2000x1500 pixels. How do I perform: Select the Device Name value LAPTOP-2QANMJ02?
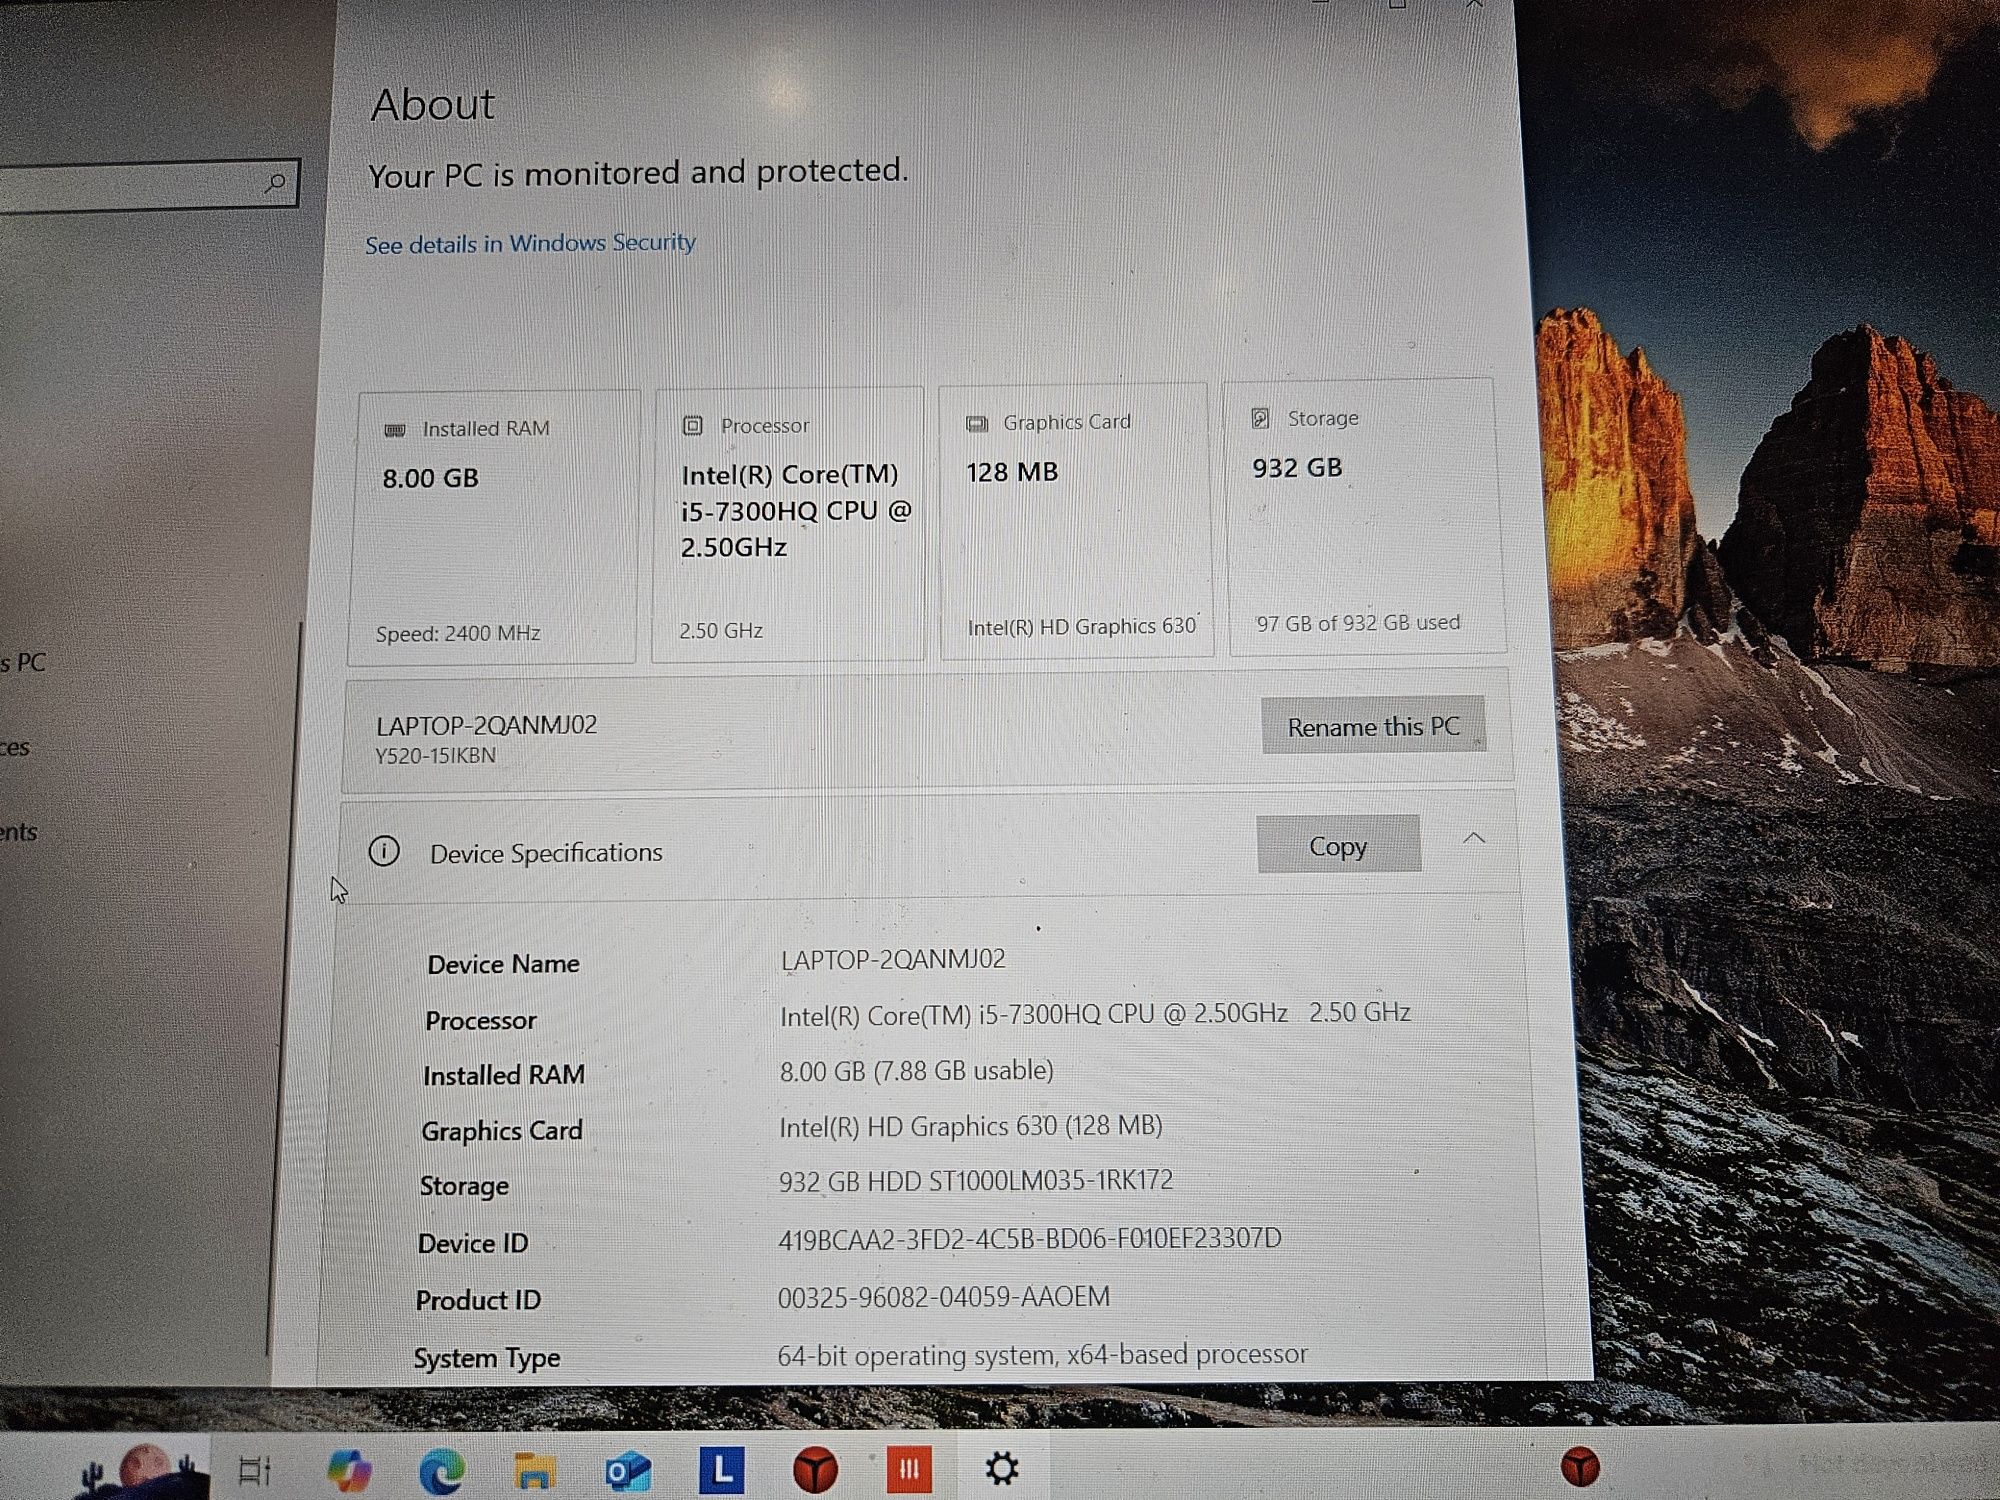[x=893, y=959]
